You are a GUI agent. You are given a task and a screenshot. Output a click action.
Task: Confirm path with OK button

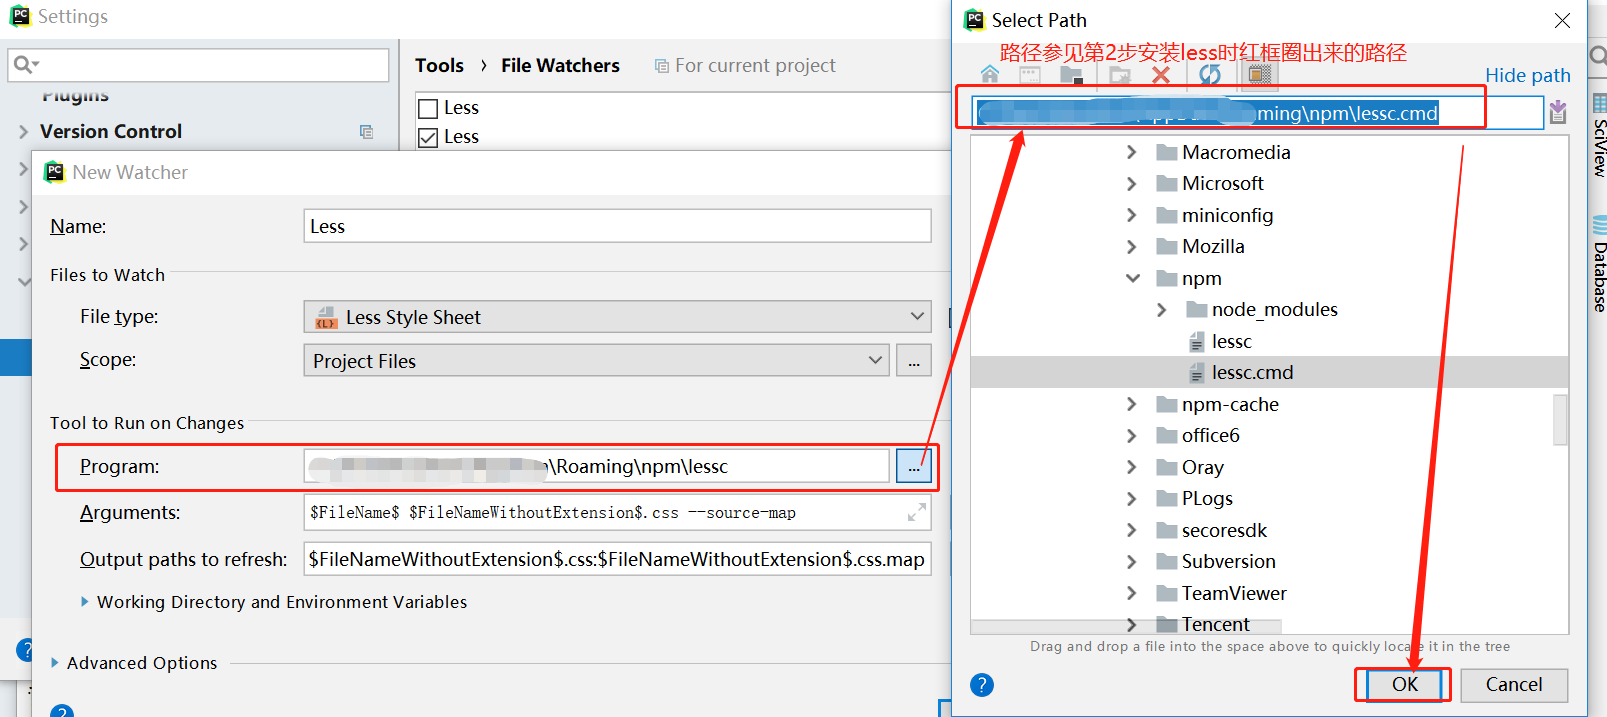tap(1404, 684)
